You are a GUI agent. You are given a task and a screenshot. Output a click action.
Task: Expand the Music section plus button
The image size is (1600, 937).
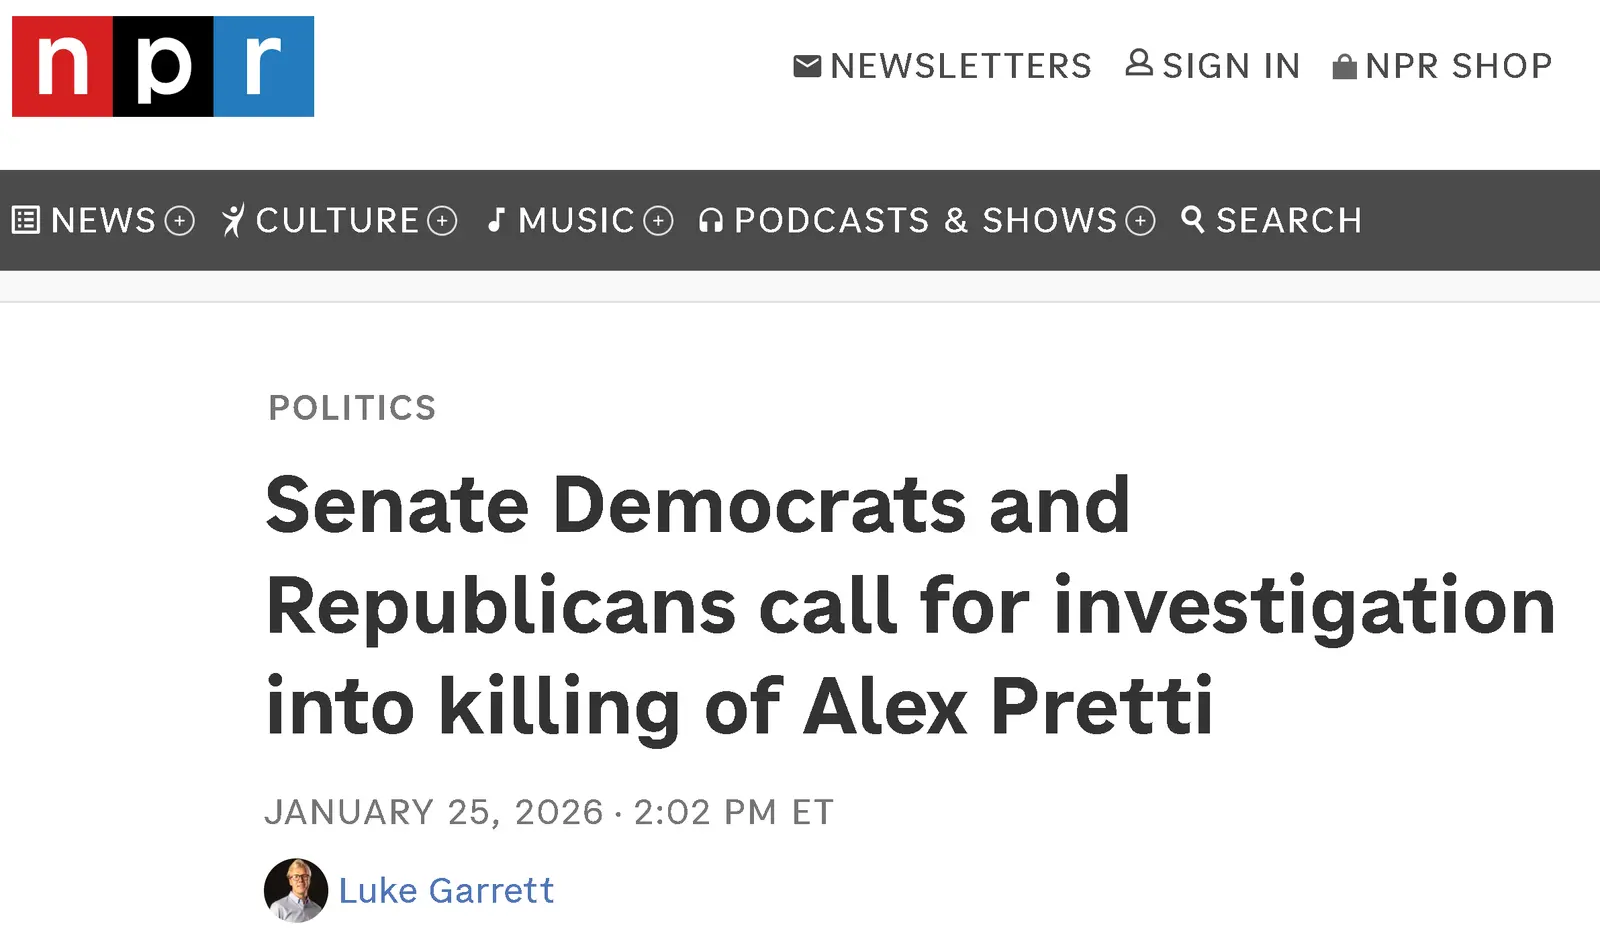pos(658,220)
